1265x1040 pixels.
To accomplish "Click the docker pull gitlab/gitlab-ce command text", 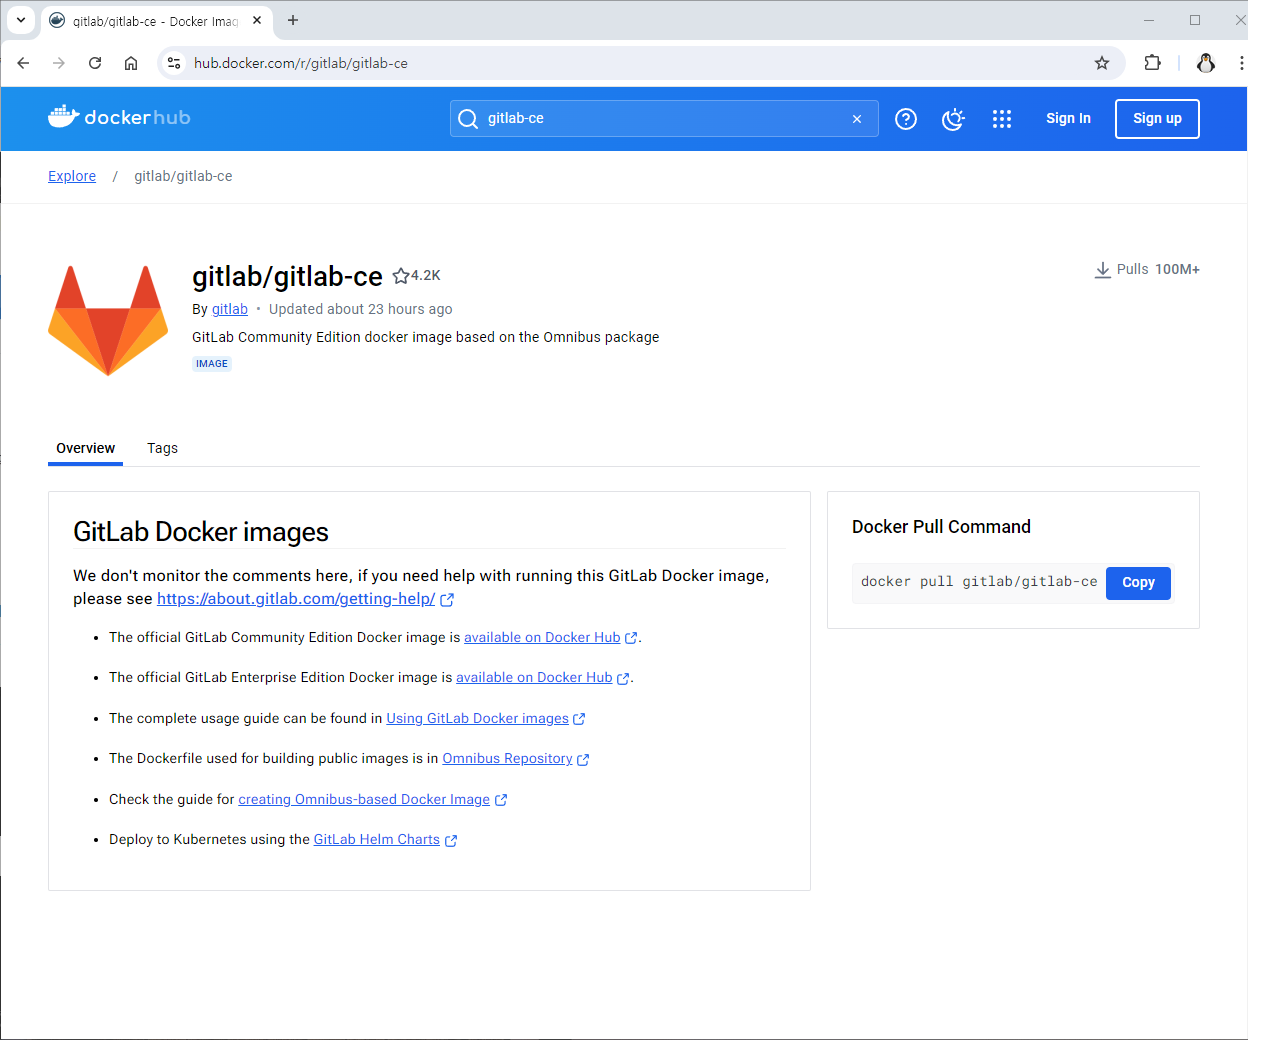I will (x=979, y=581).
